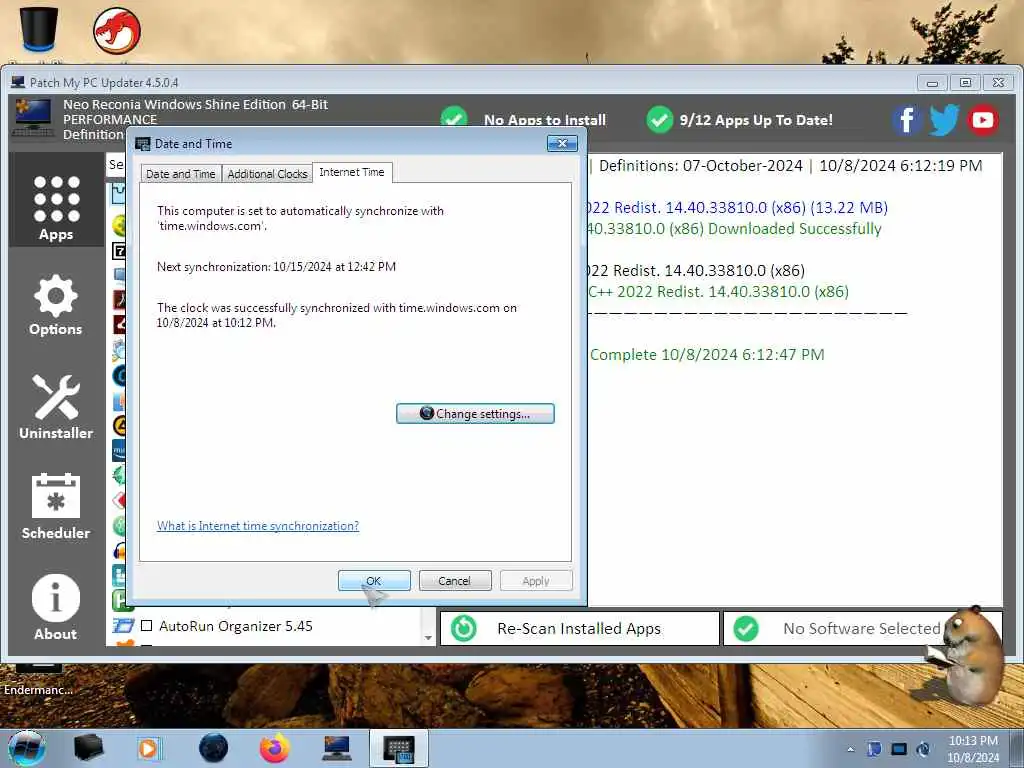Click the taskbar clock showing 10:13 PM
The width and height of the screenshot is (1024, 768).
coord(973,749)
